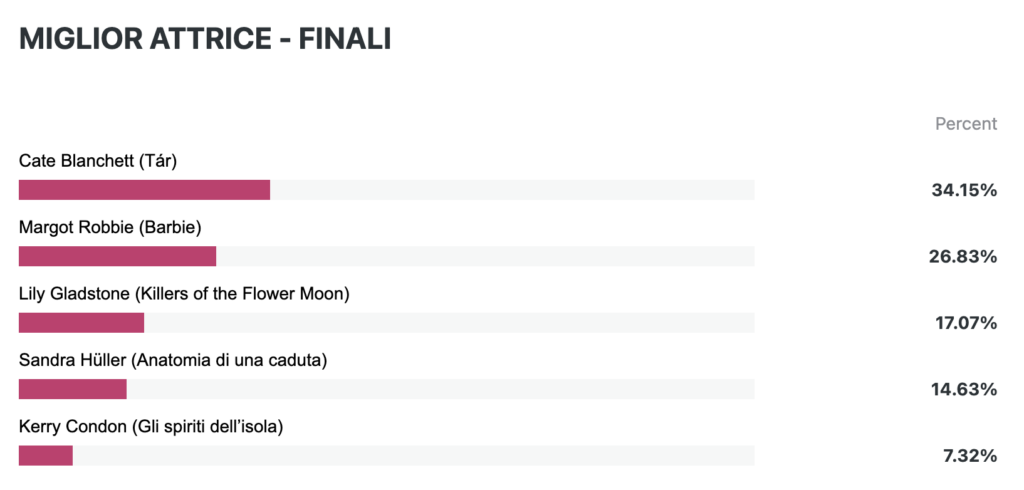Click the 34.15% percentage value

click(964, 191)
